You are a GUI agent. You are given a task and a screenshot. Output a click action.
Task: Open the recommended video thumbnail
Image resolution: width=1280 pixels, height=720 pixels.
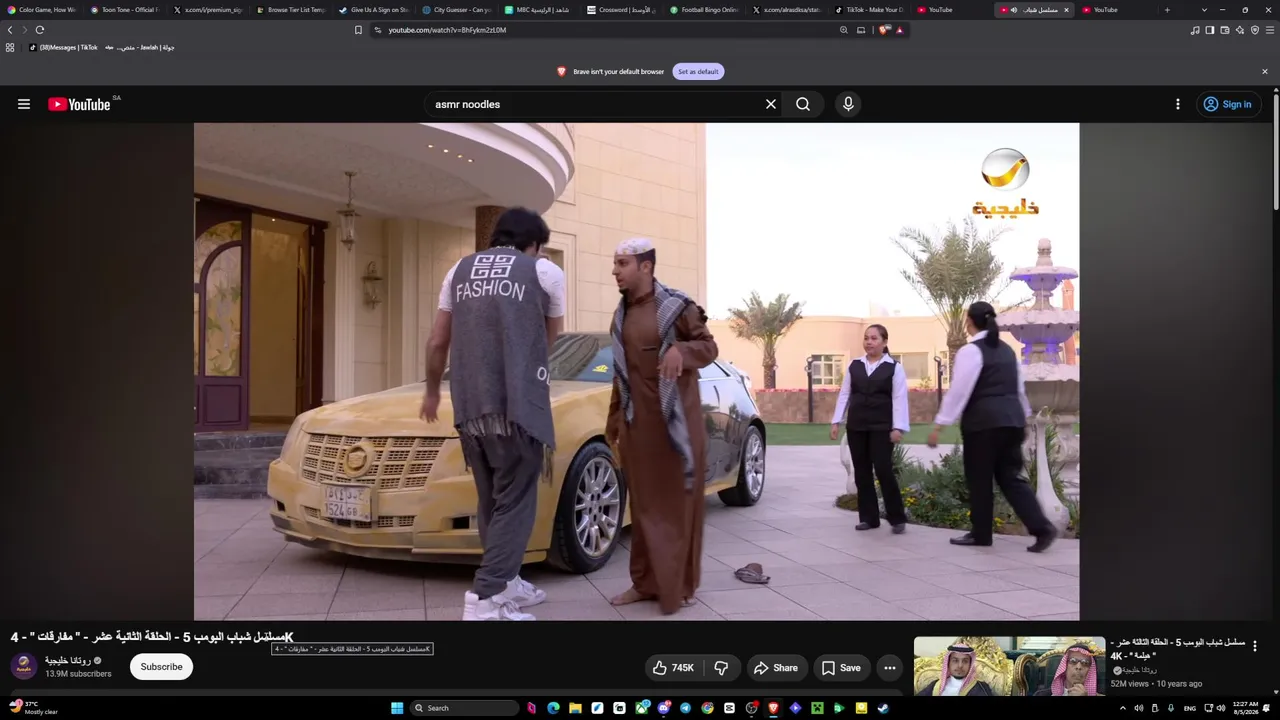[x=1009, y=666]
